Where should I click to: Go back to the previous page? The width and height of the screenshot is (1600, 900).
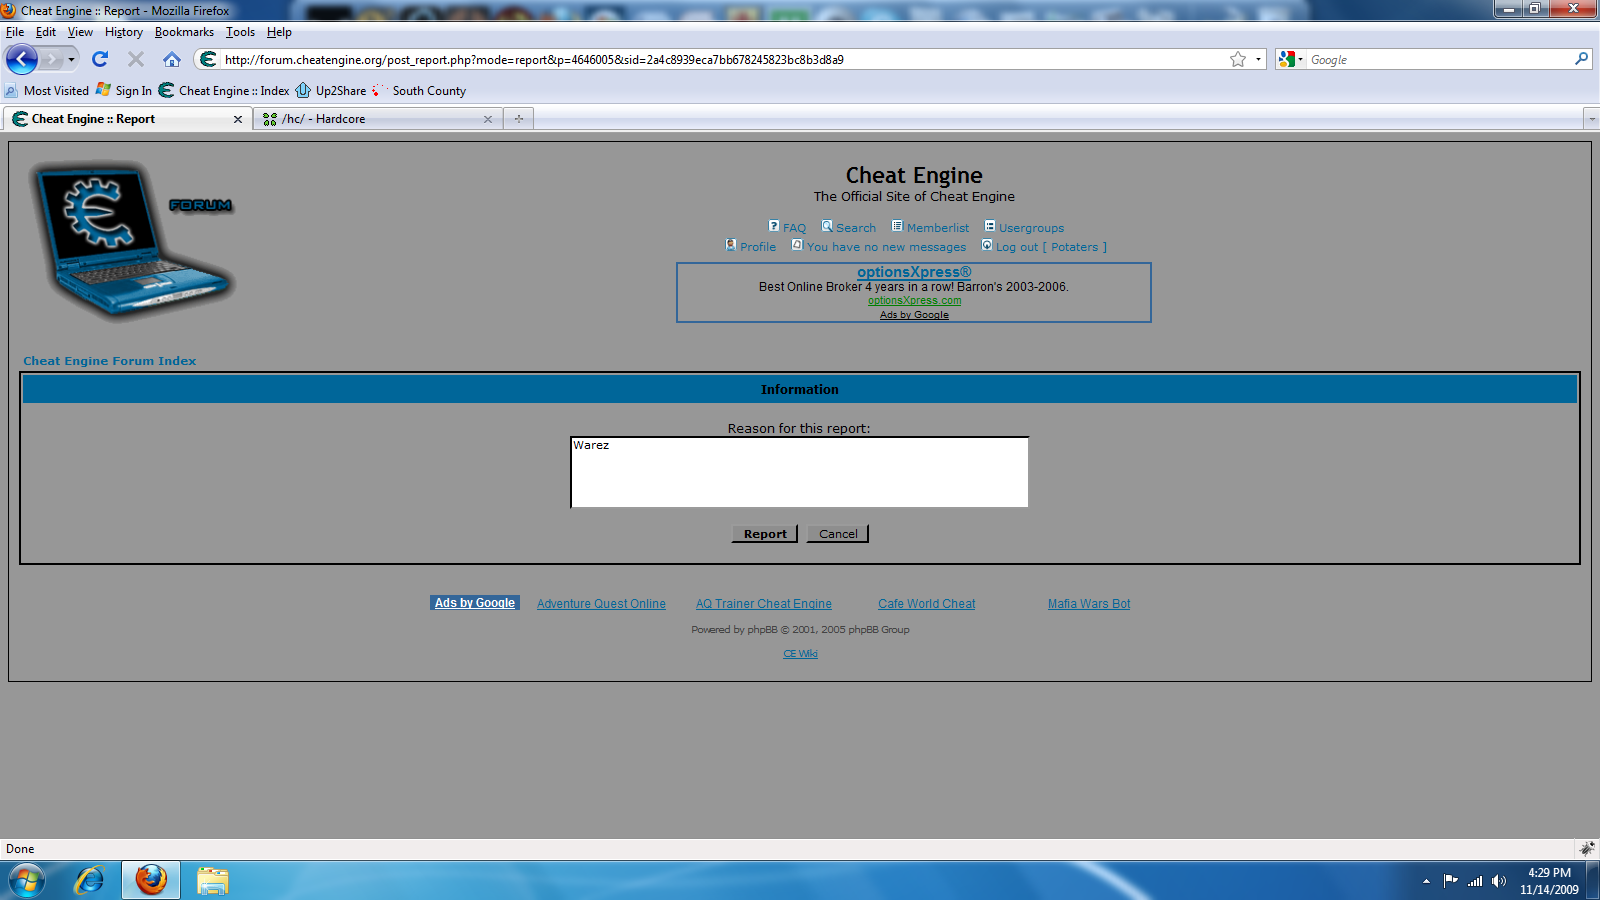(x=21, y=59)
